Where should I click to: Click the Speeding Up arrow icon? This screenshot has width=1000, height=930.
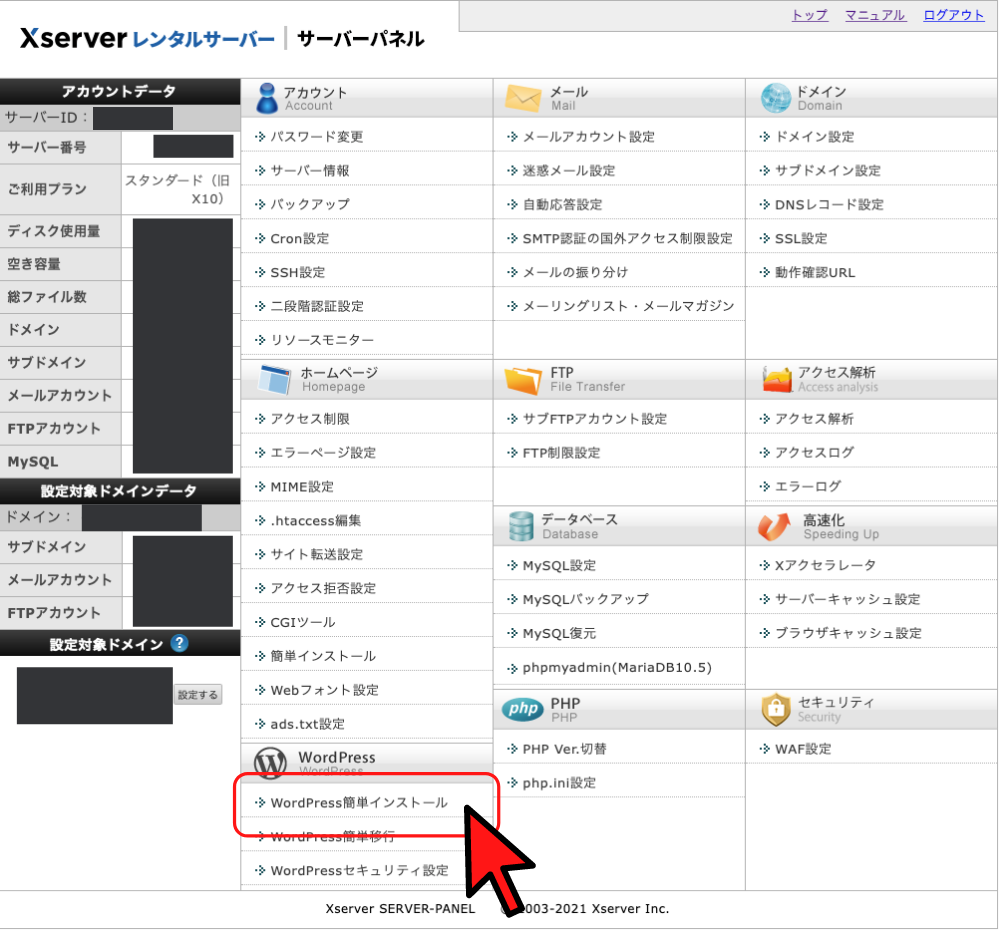point(774,527)
